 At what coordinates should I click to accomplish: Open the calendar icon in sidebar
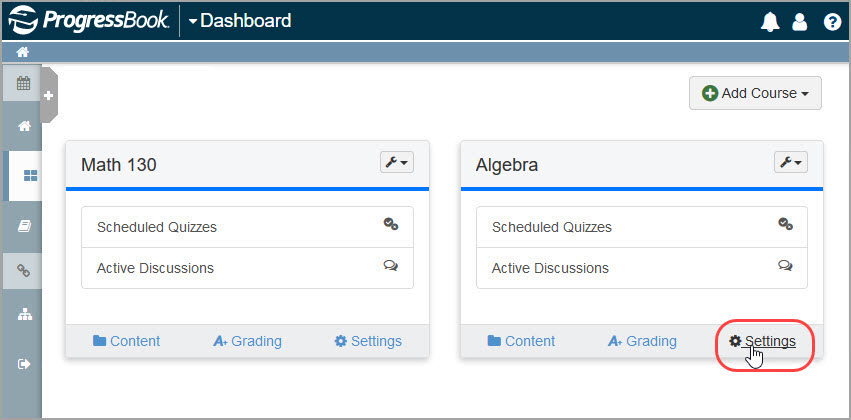click(x=23, y=84)
